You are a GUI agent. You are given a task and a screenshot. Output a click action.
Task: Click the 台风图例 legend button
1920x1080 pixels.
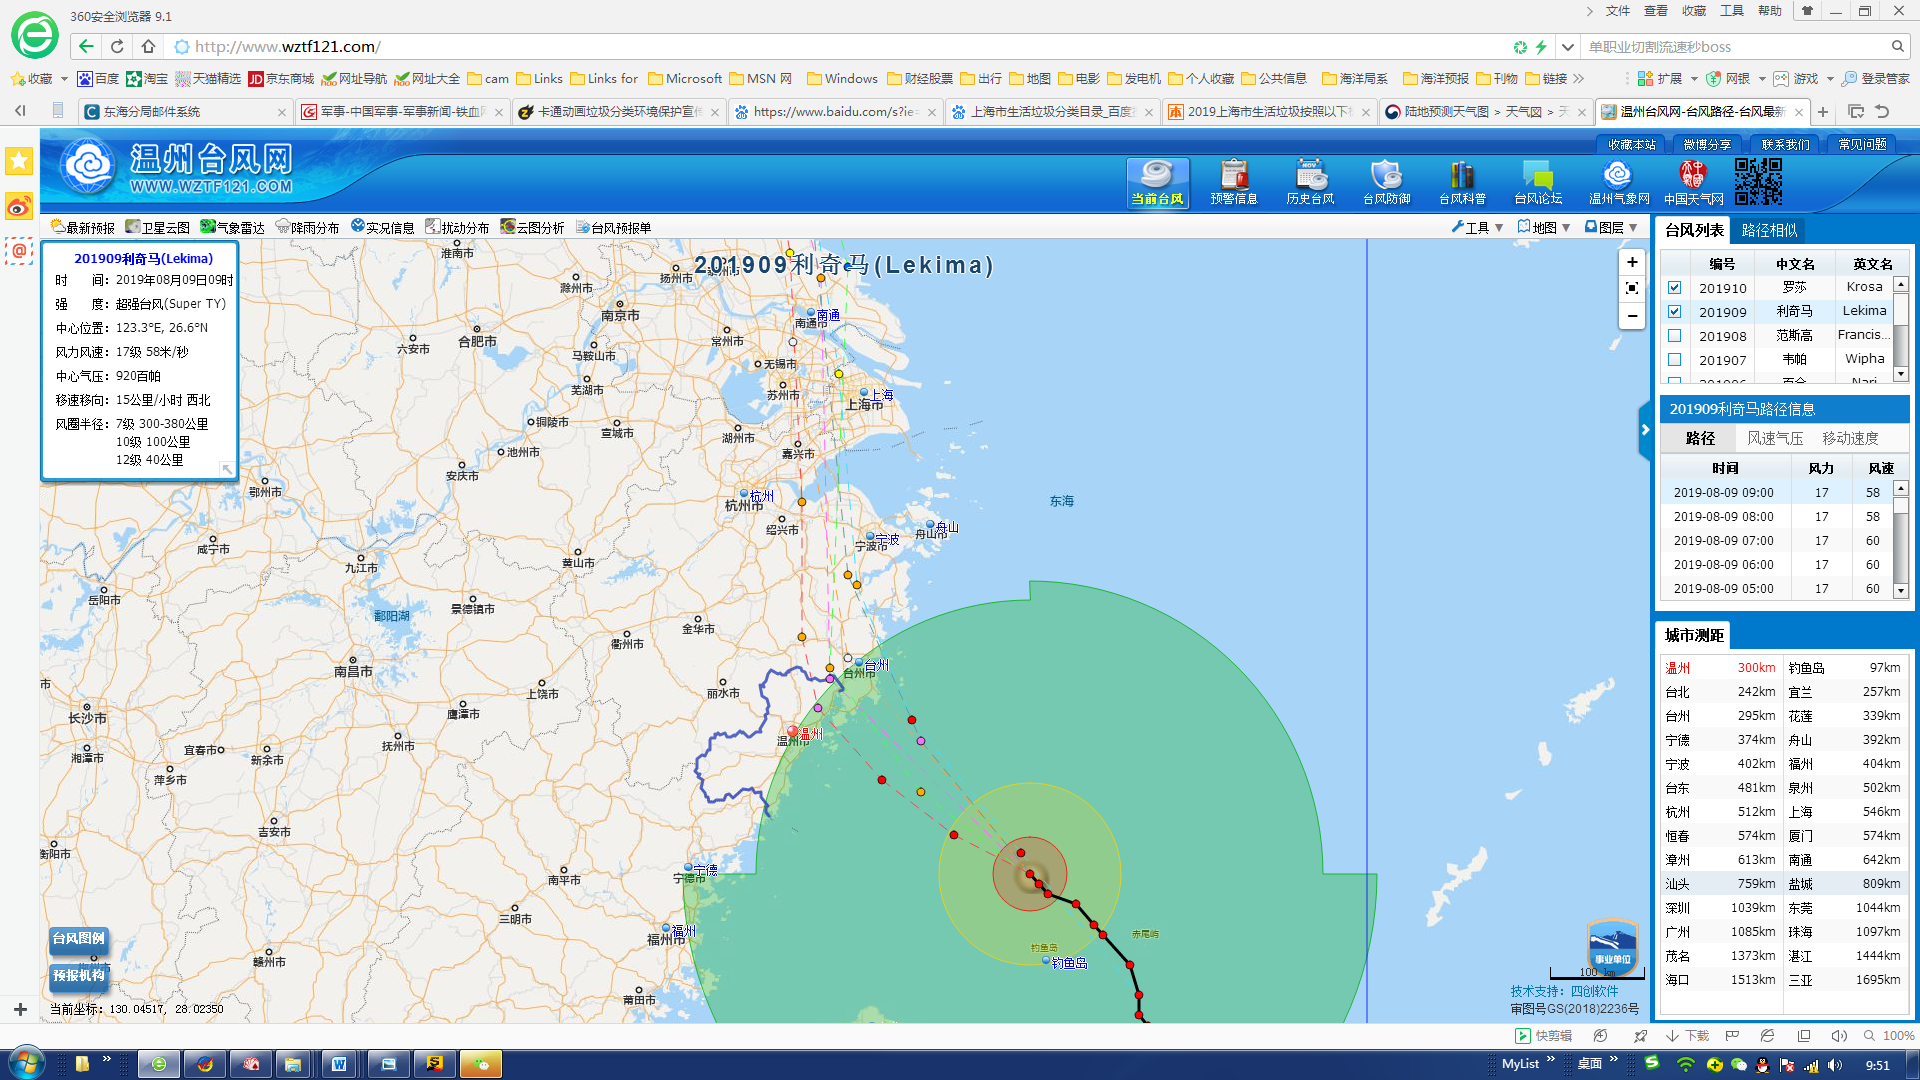pyautogui.click(x=78, y=939)
